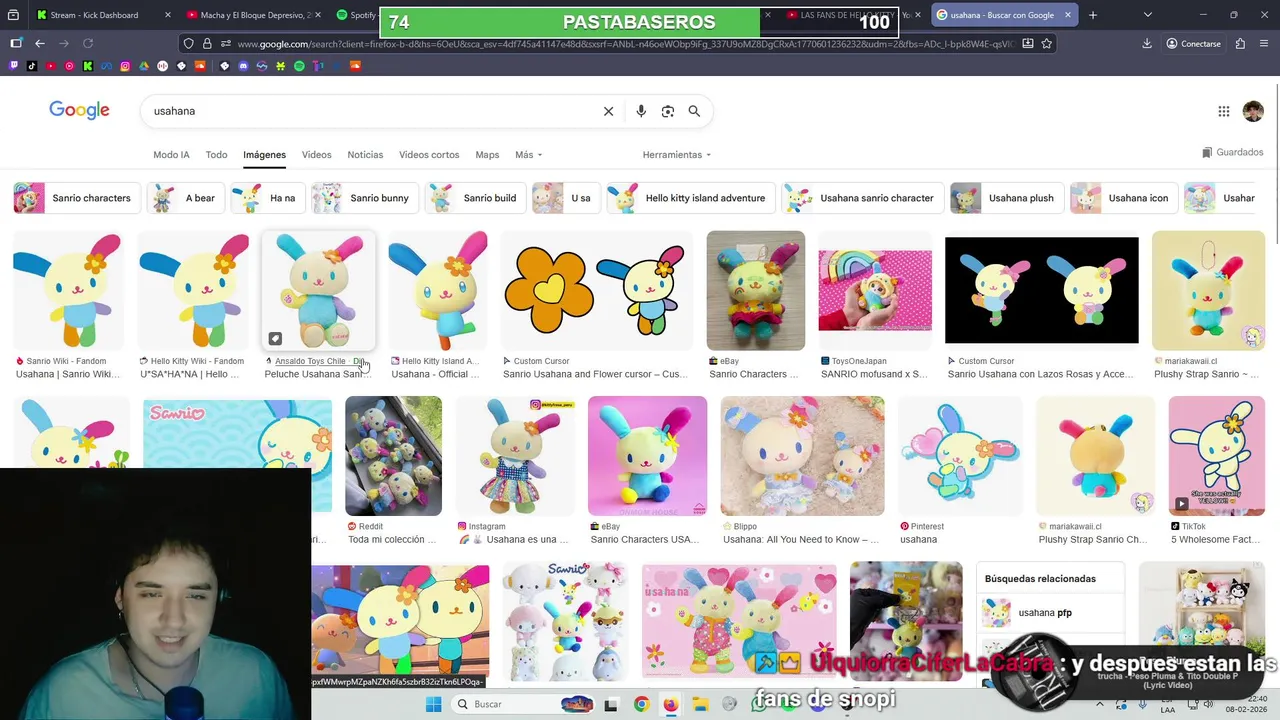Open the Kick bookmark
Screen dimensions: 1280x720
click(x=88, y=66)
